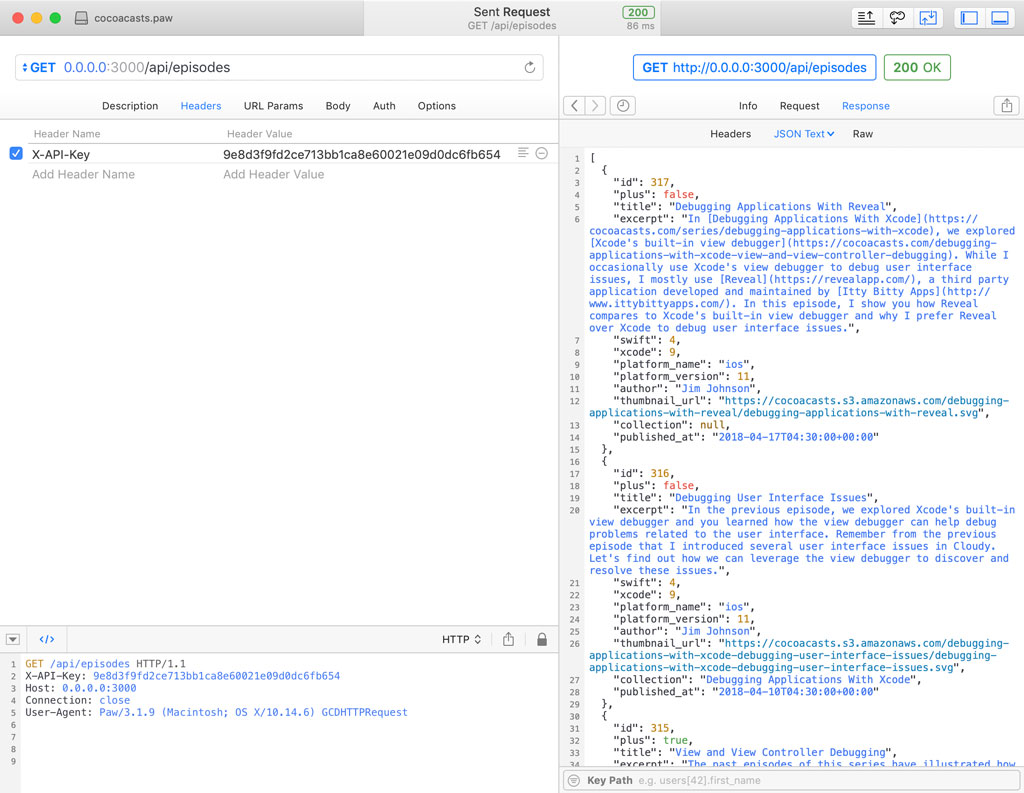Remove the X-API-Key header with the minus button
The width and height of the screenshot is (1024, 793).
(x=541, y=153)
